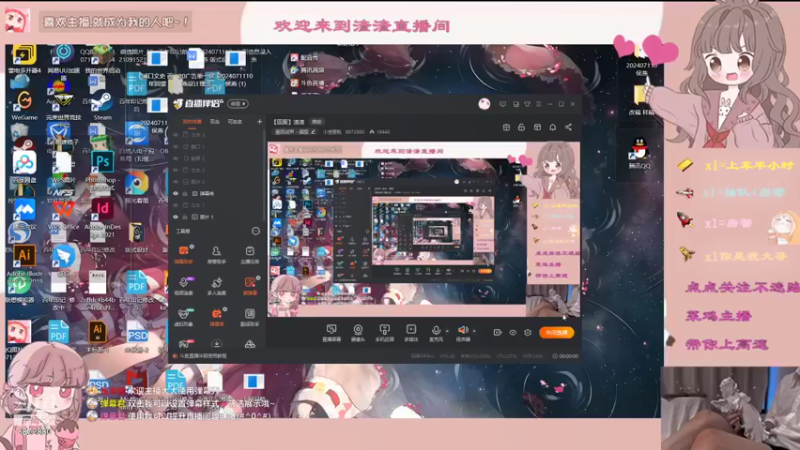Image resolution: width=800 pixels, height=450 pixels.
Task: Add a phone screen cast (手机投屏) source
Action: pos(385,333)
